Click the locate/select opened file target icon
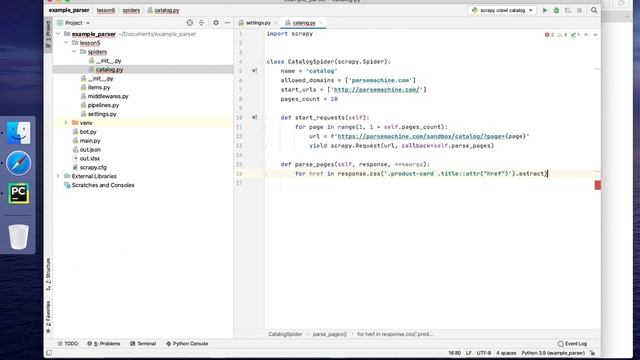 (x=190, y=23)
